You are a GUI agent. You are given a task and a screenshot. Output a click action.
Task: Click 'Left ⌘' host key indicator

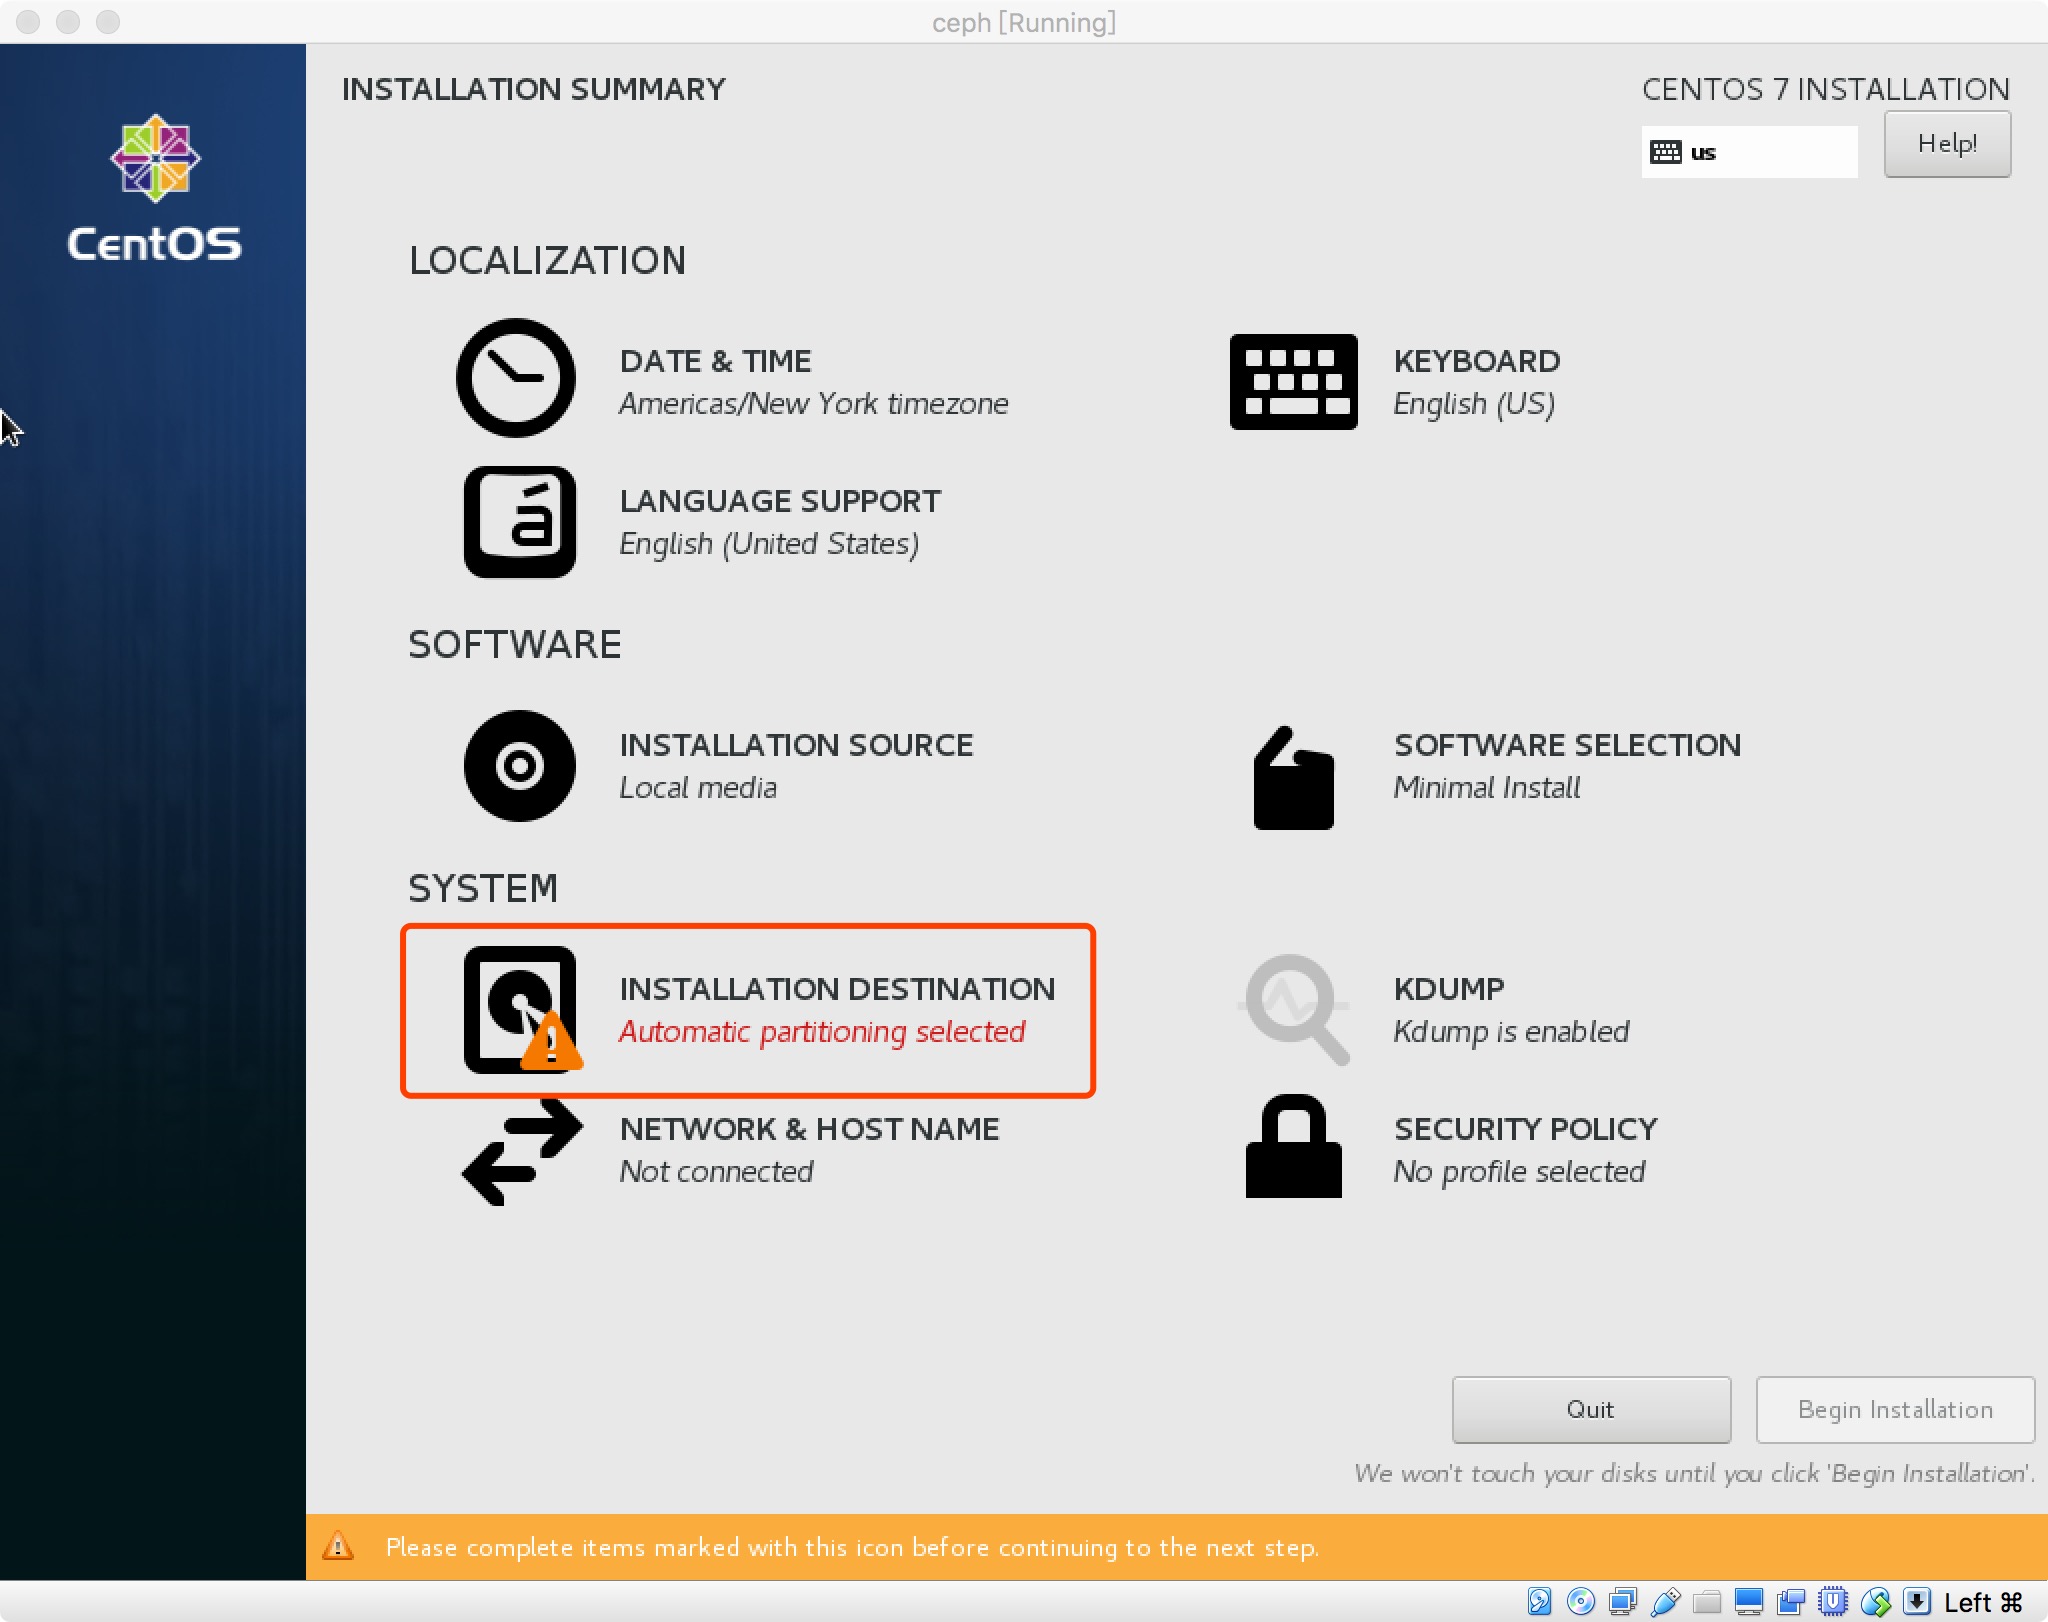[x=1983, y=1602]
